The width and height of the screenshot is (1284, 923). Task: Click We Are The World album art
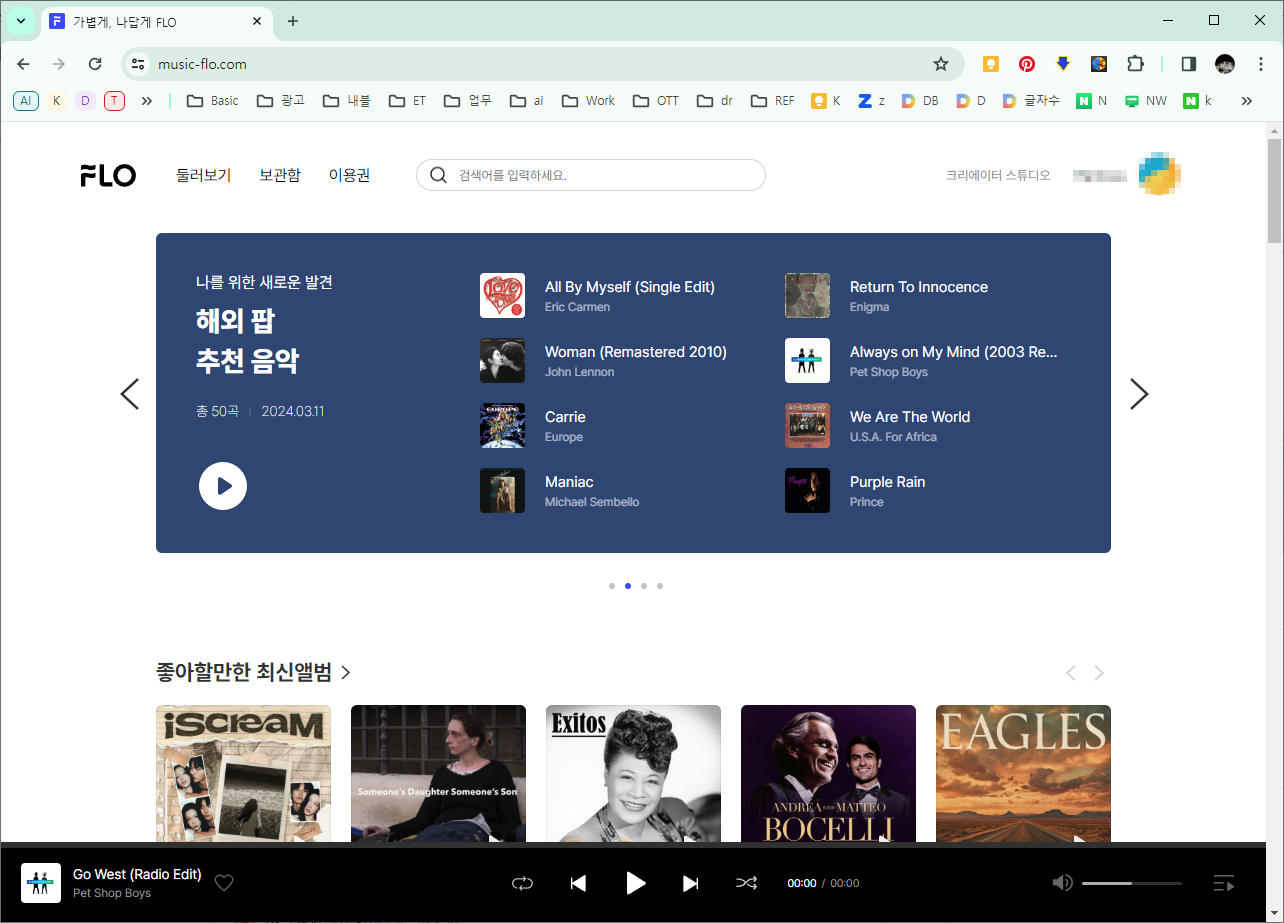click(x=807, y=426)
